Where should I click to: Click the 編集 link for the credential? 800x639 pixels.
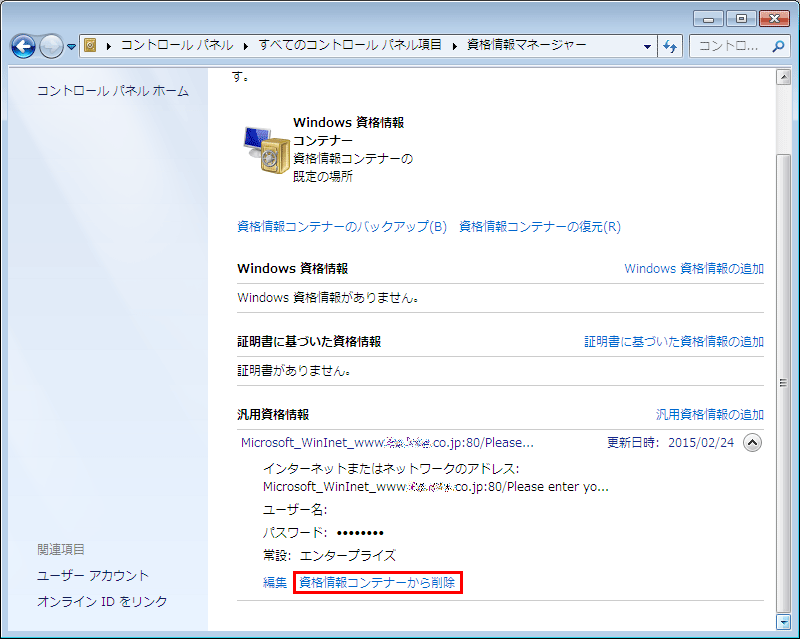(274, 583)
